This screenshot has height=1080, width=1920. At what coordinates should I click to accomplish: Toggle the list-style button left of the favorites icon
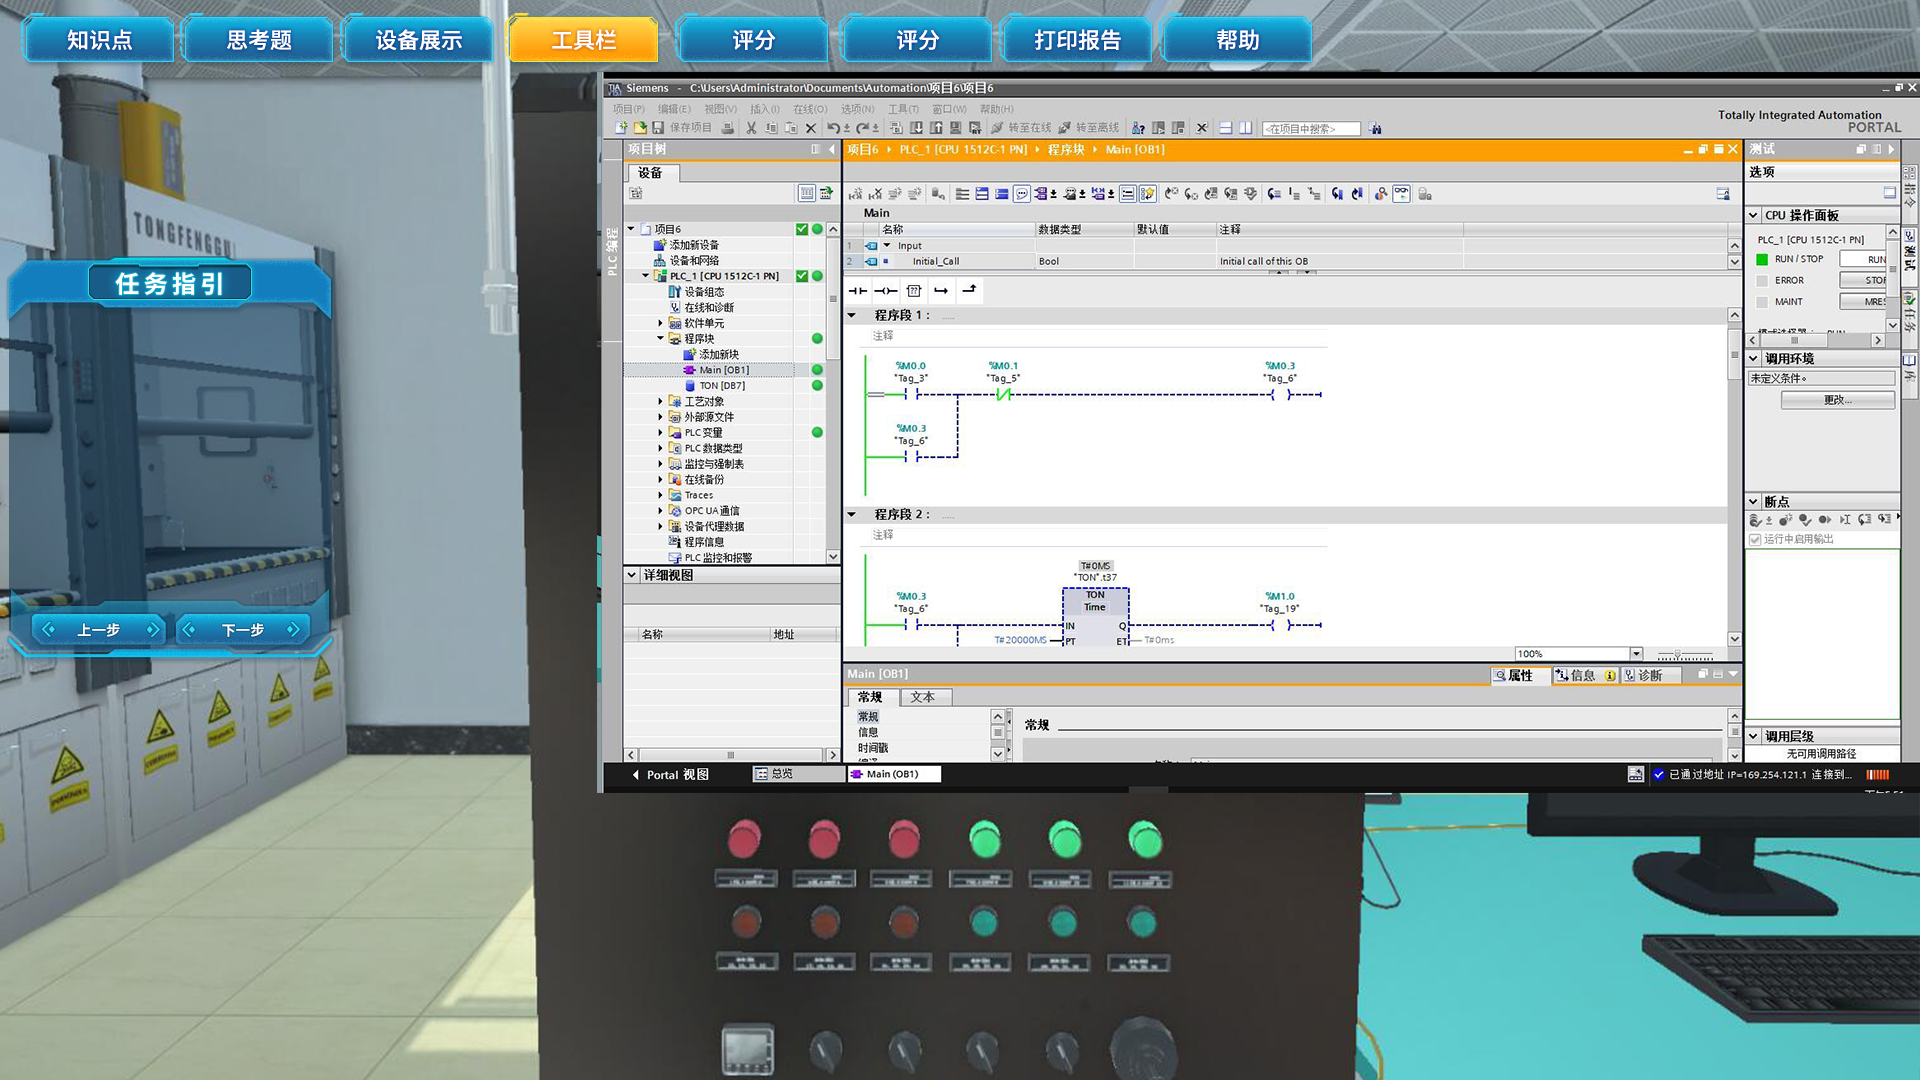pos(1128,194)
